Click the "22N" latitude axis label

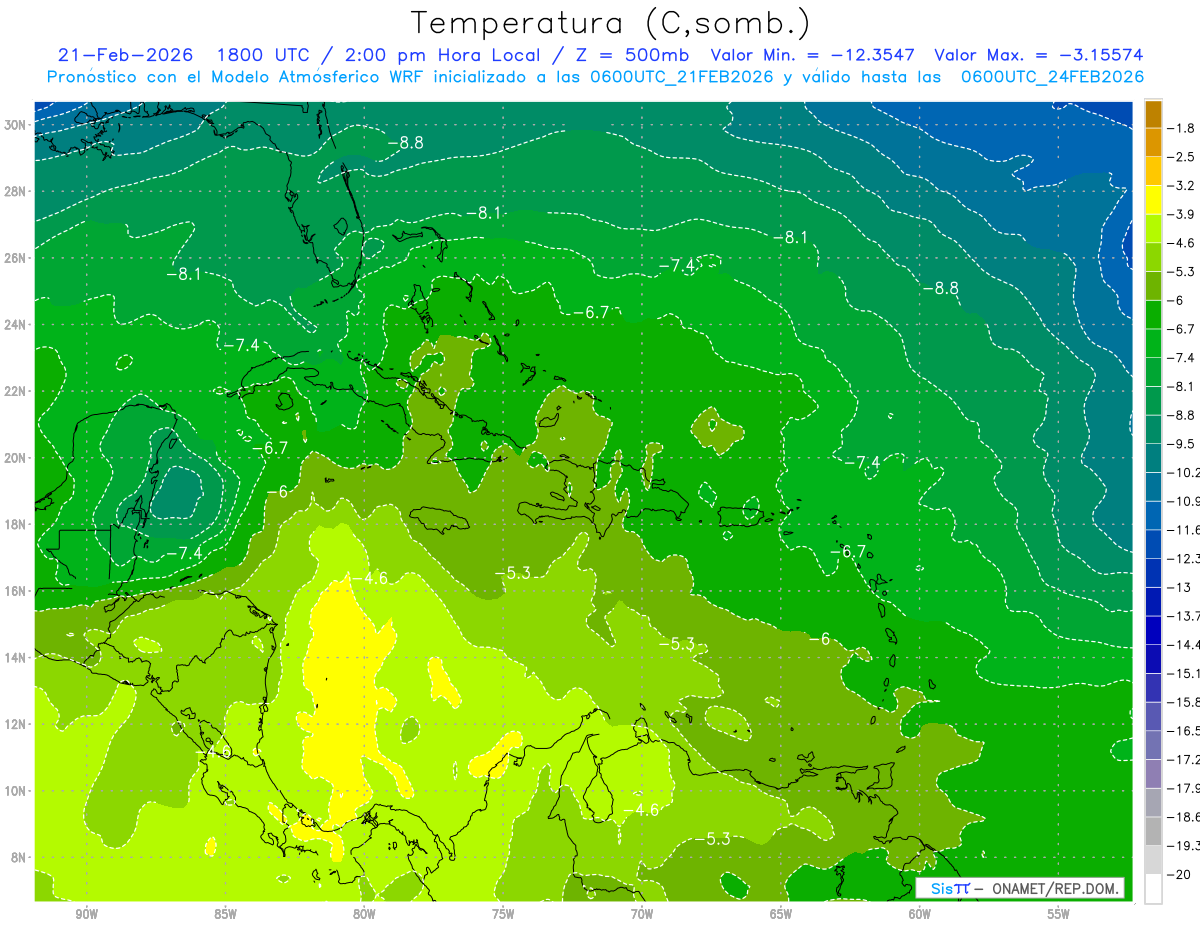[16, 391]
